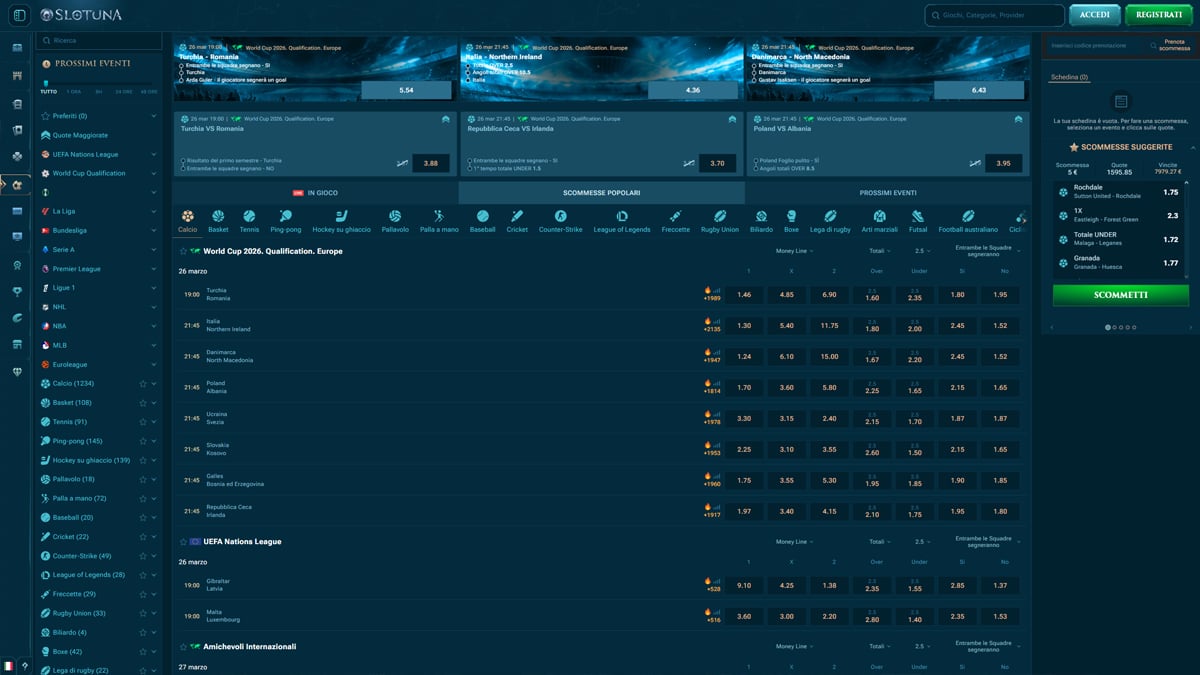Click the first carousel dot under Scommetti
Viewport: 1200px width, 675px height.
tap(1107, 327)
